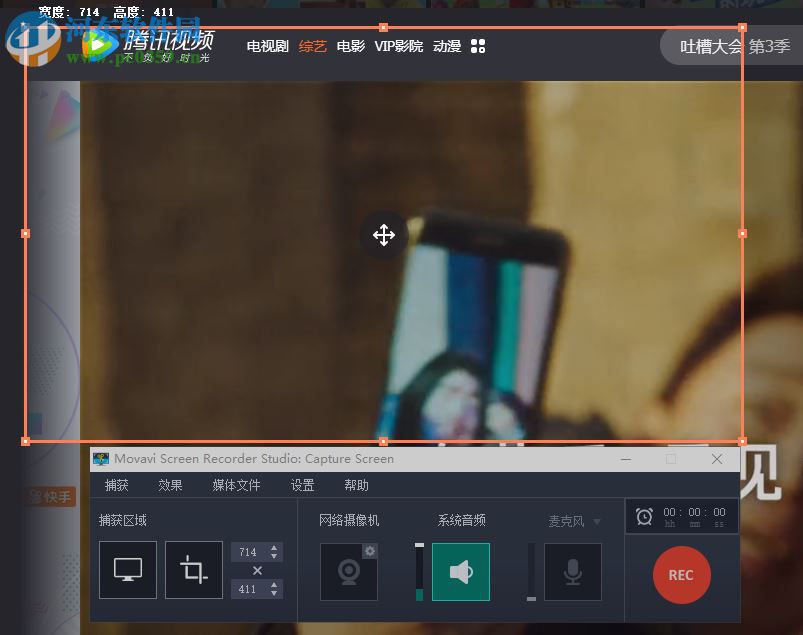Viewport: 803px width, 635px height.
Task: Click the scheduled recording alarm clock icon
Action: [644, 515]
